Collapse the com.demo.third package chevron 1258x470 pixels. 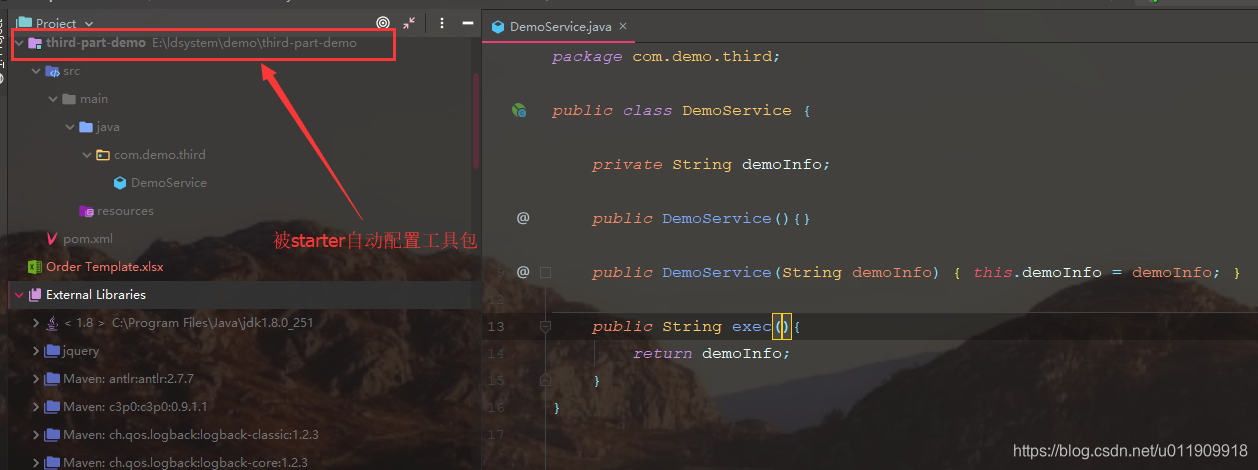(x=87, y=155)
